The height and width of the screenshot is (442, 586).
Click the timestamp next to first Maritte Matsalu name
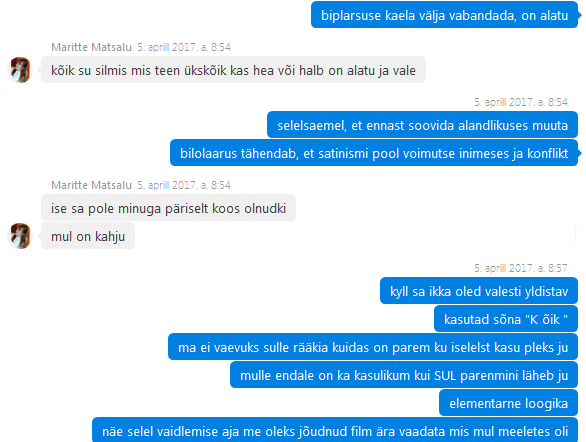[183, 47]
